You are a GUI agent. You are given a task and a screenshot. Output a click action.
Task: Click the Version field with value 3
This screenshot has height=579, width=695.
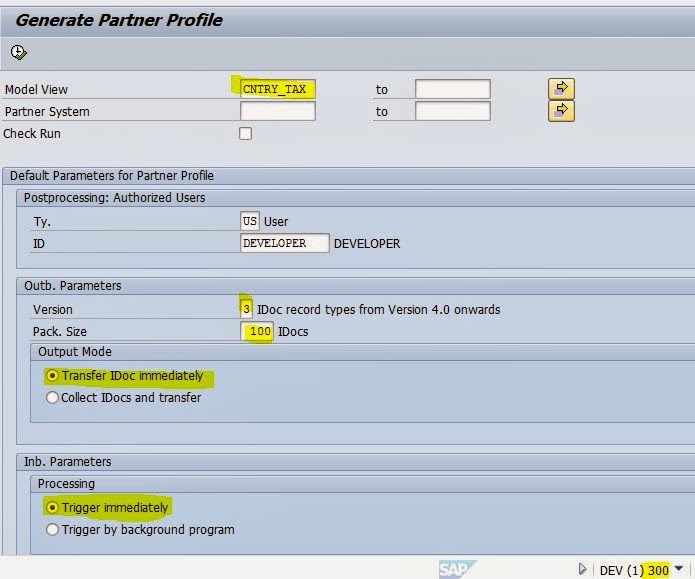click(246, 309)
